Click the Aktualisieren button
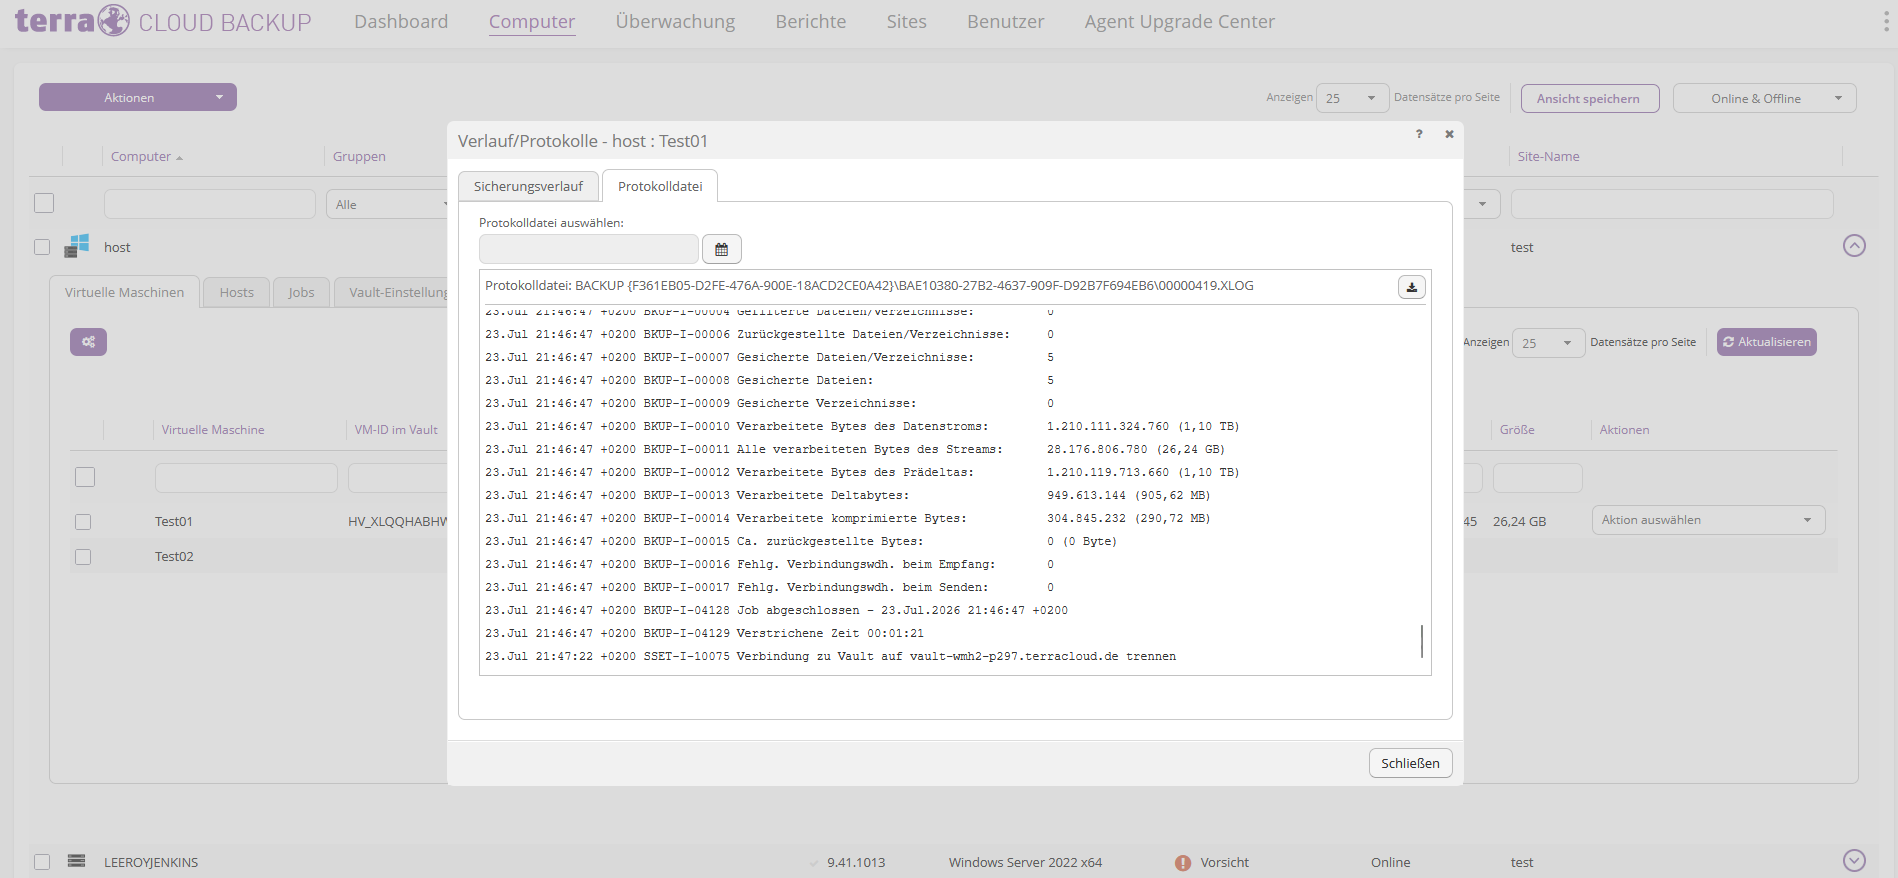Screen dimensions: 1898x878 [x=1767, y=342]
